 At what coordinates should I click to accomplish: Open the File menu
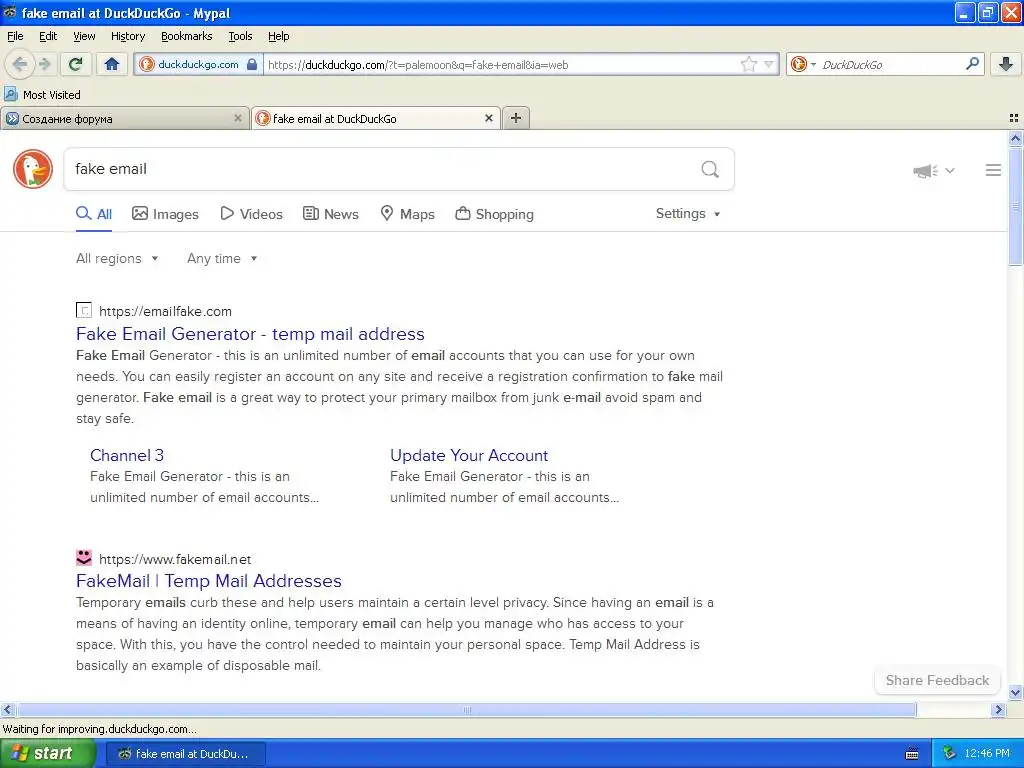(x=15, y=36)
